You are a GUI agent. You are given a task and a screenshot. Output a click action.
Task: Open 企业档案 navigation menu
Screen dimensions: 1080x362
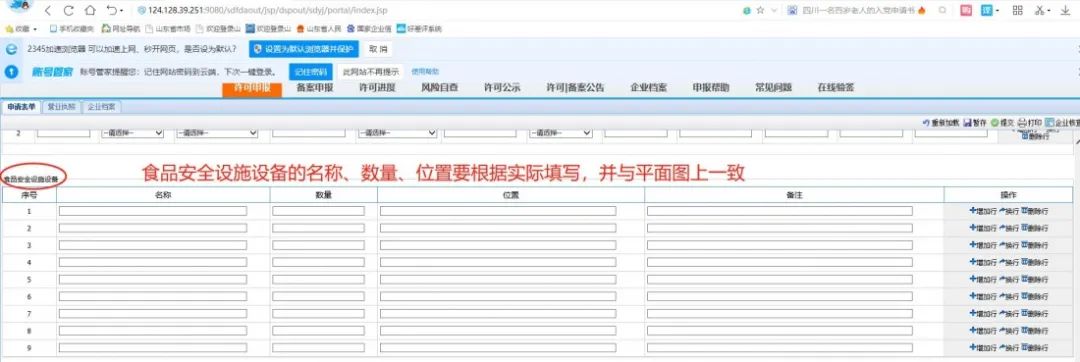pyautogui.click(x=648, y=88)
